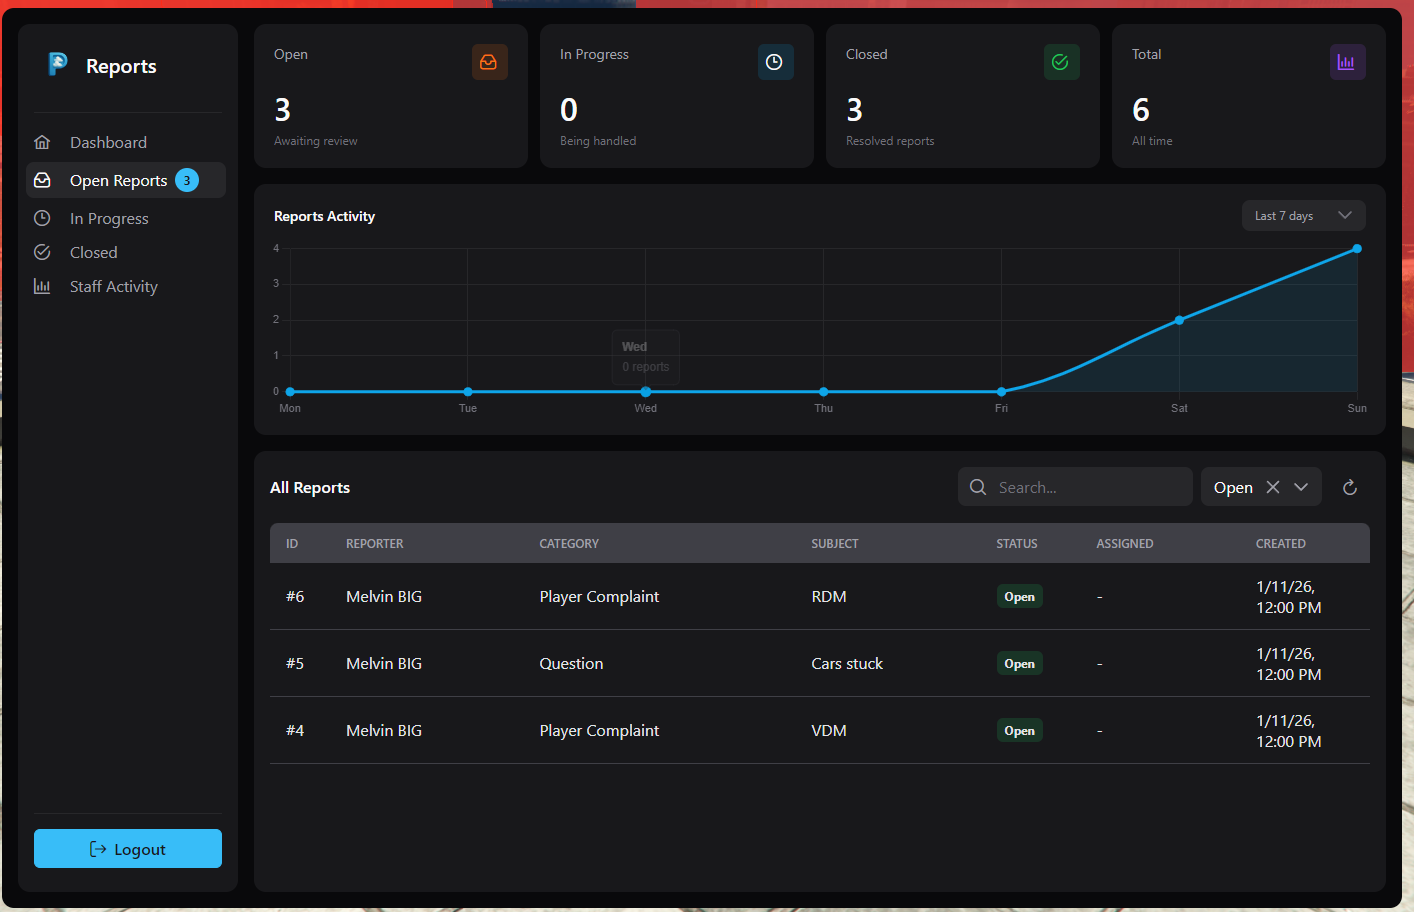Click the Open Reports count badge
This screenshot has height=912, width=1414.
coord(187,180)
